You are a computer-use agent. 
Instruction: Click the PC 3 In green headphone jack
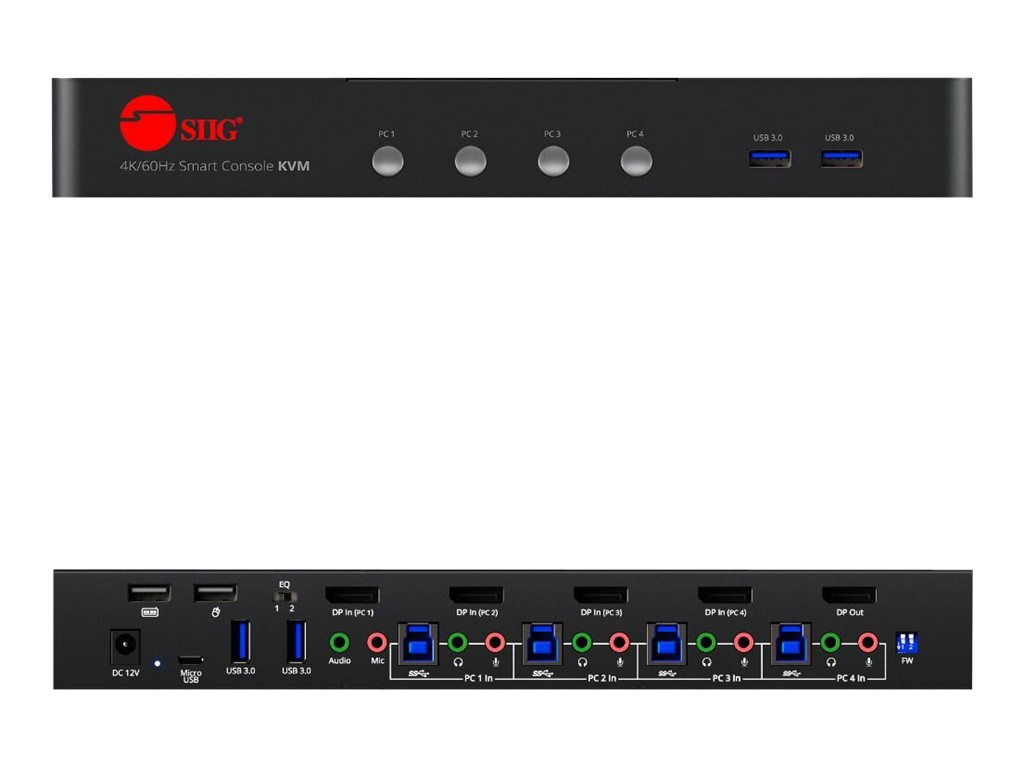click(706, 643)
